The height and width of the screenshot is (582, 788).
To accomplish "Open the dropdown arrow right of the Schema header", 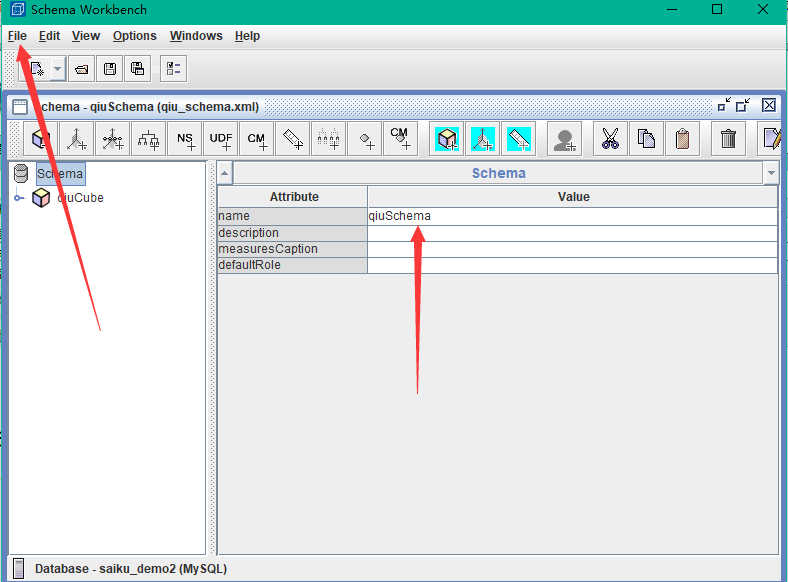I will (771, 174).
